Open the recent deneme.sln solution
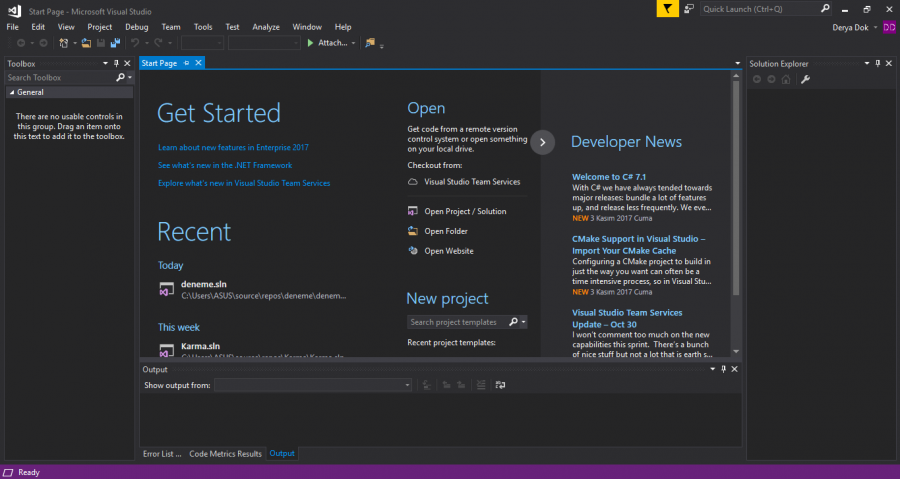The image size is (900, 479). pos(203,285)
